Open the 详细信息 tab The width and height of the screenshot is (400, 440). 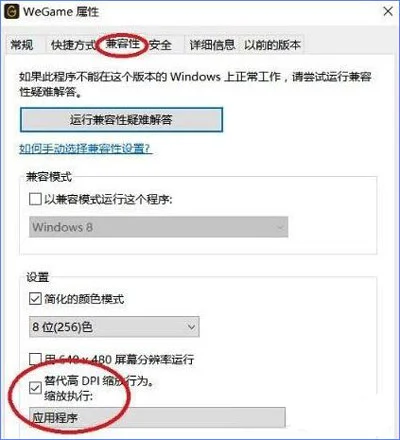tap(212, 45)
